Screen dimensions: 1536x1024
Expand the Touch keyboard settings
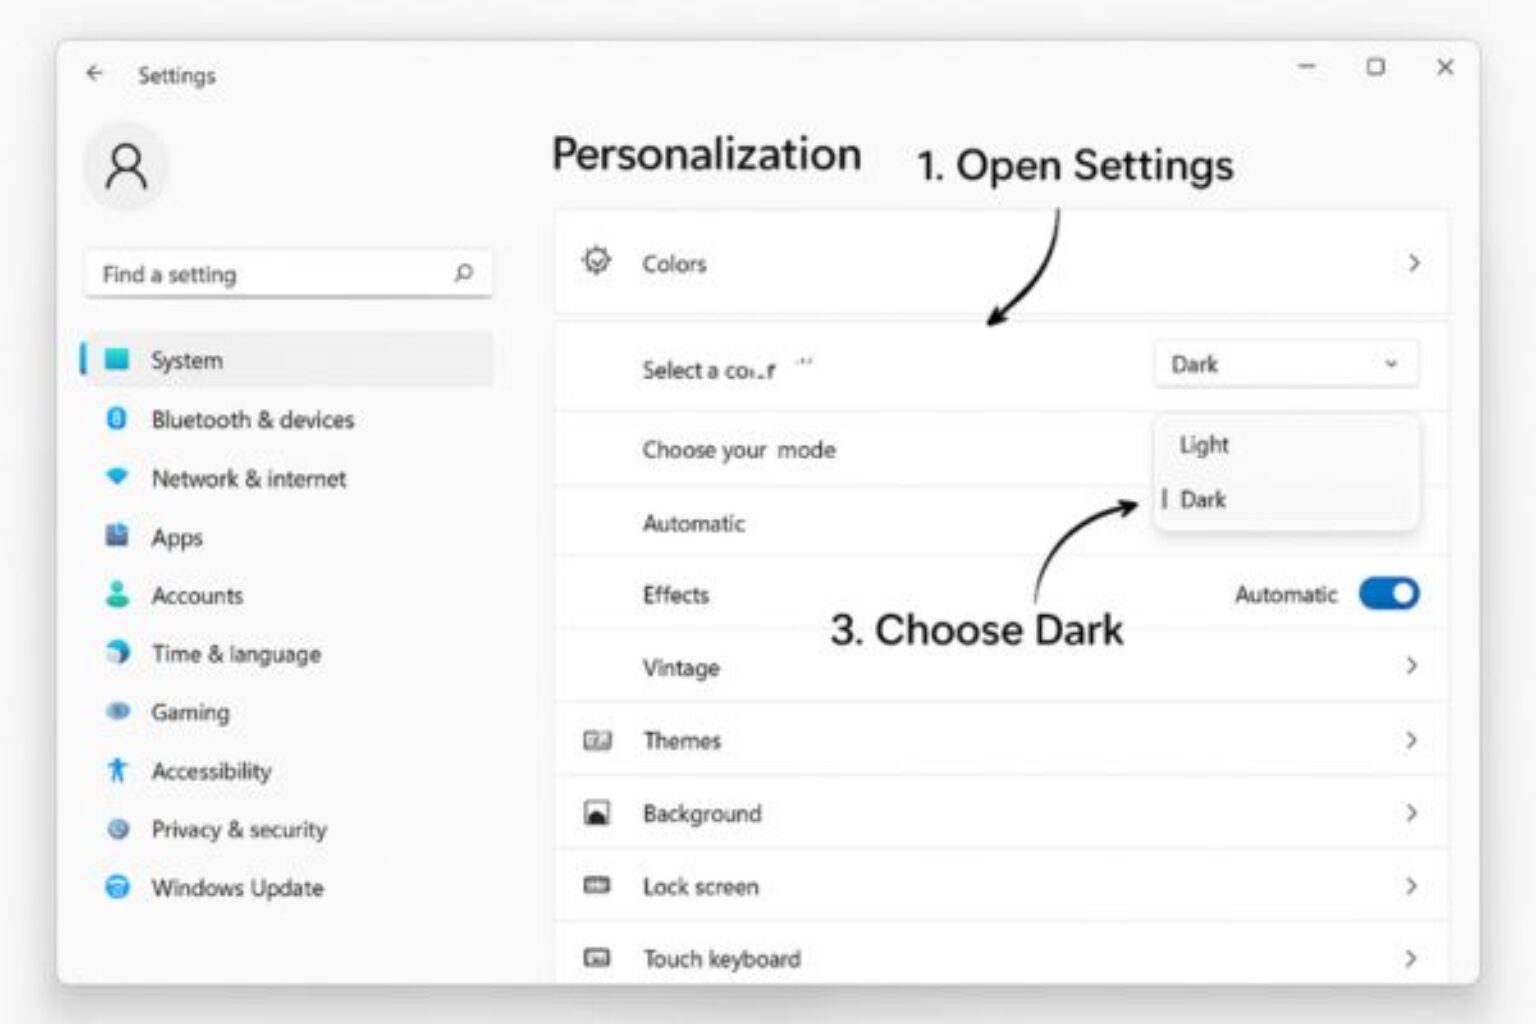coord(1412,958)
